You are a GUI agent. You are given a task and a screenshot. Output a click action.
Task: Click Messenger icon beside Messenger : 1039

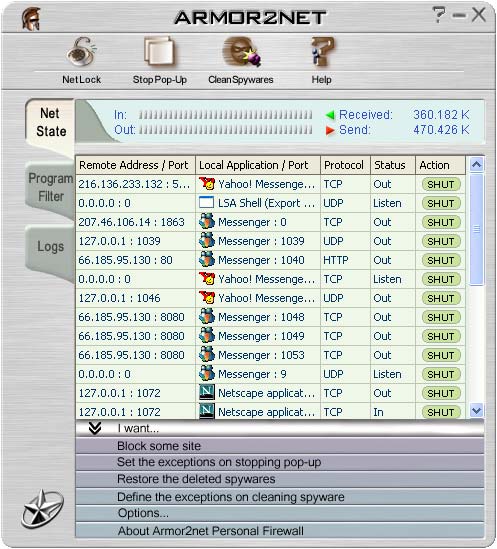[x=206, y=241]
